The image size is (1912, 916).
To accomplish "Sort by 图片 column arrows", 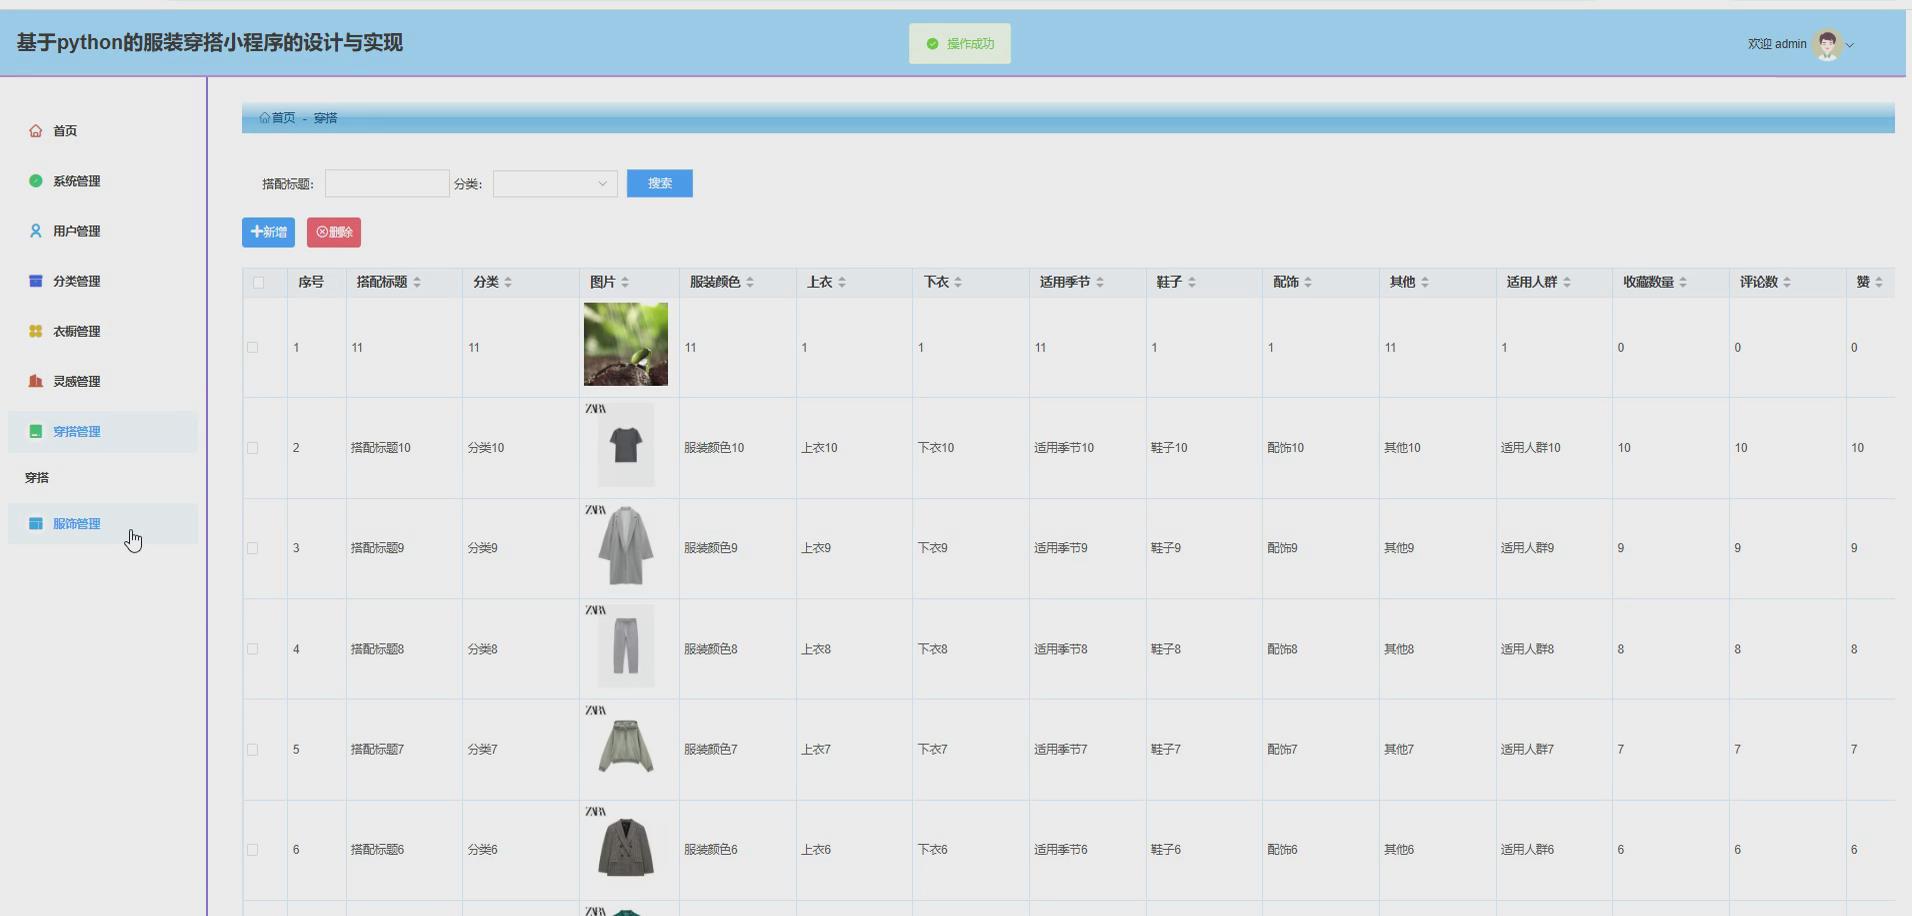I will point(625,283).
